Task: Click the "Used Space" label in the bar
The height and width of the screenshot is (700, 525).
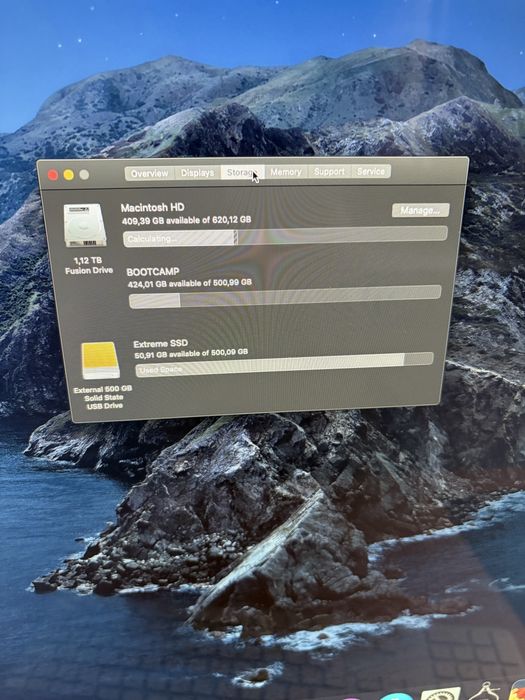Action: click(x=161, y=370)
